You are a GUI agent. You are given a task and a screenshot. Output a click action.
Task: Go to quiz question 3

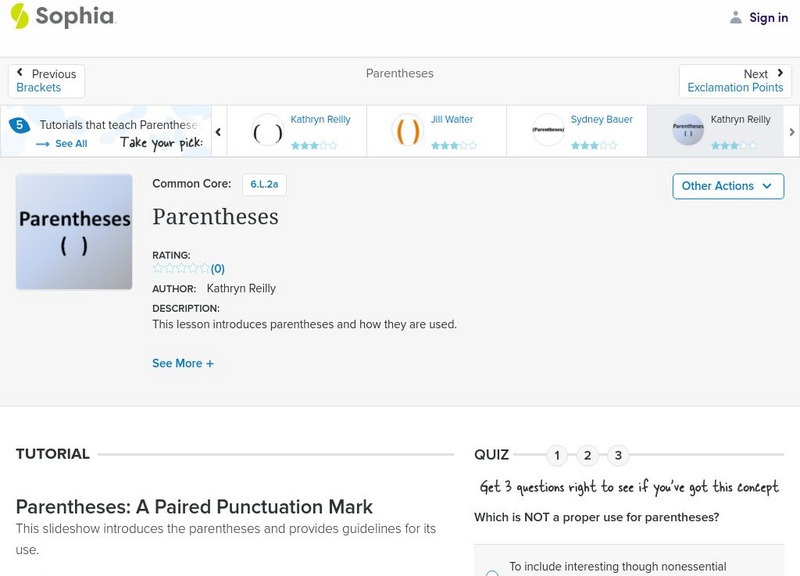point(618,456)
